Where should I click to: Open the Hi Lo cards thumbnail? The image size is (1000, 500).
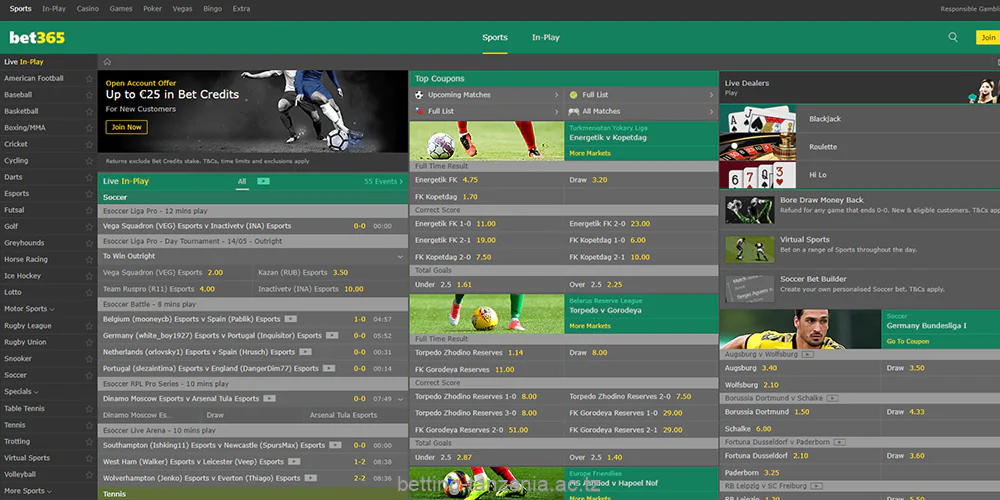coord(758,175)
